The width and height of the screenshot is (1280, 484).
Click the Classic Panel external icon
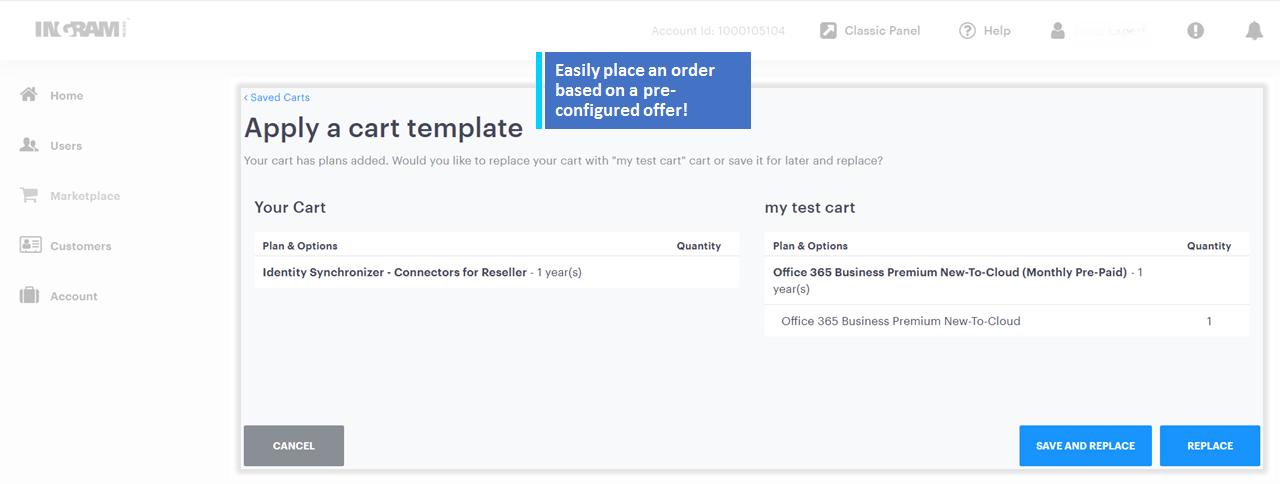[828, 31]
